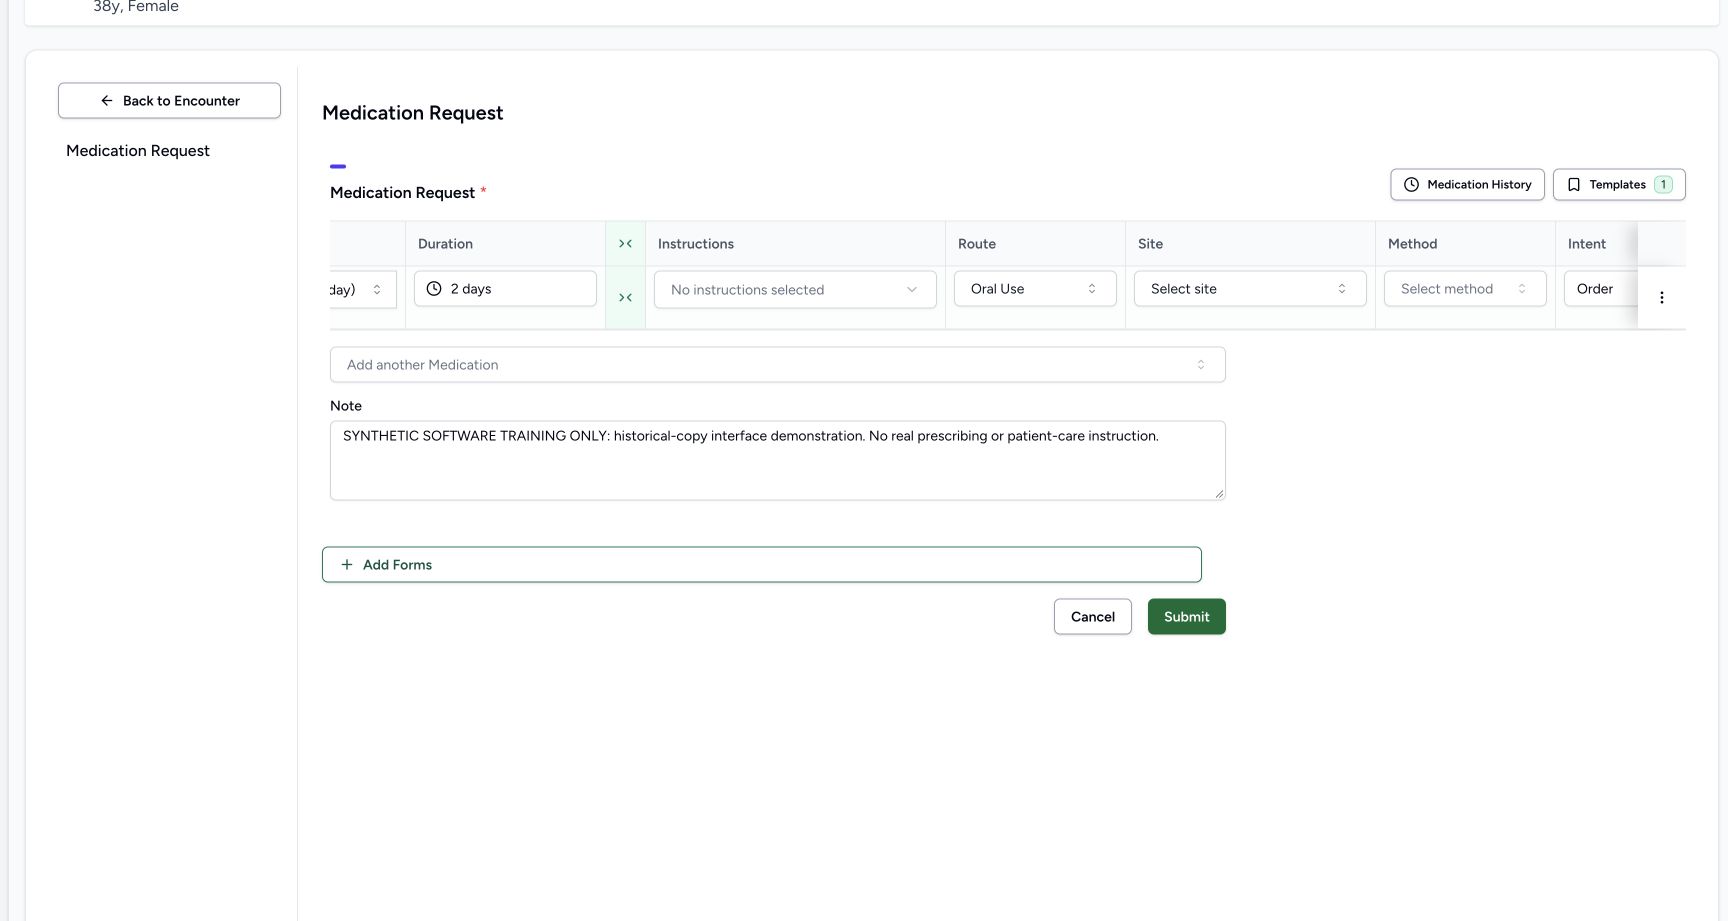This screenshot has height=921, width=1728.
Task: Click the Cancel button
Action: coord(1093,617)
